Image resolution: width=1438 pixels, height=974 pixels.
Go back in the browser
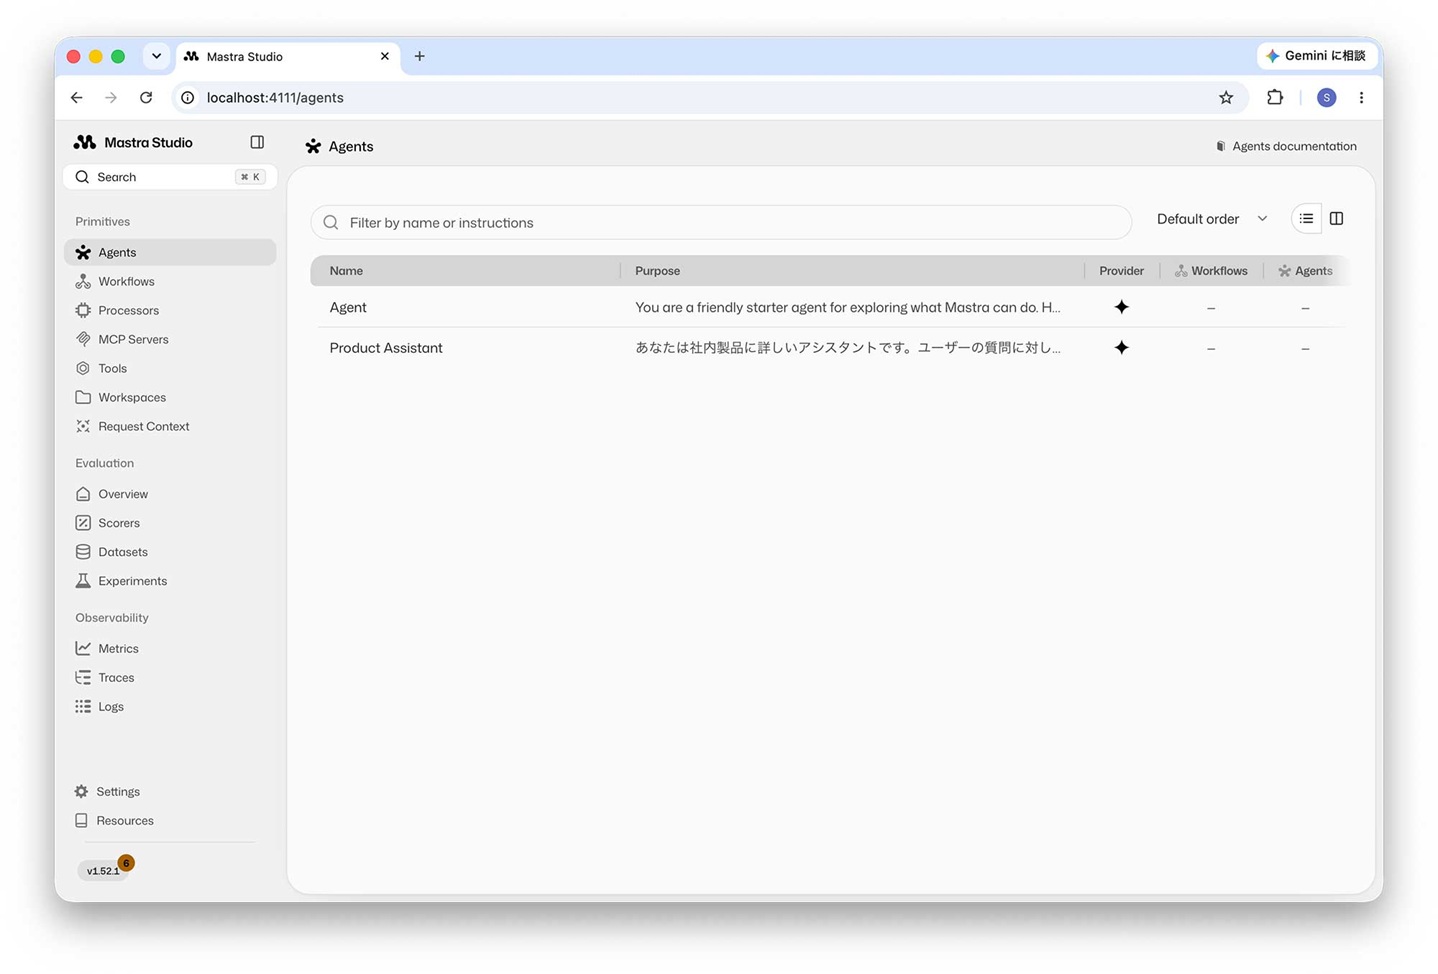(77, 97)
